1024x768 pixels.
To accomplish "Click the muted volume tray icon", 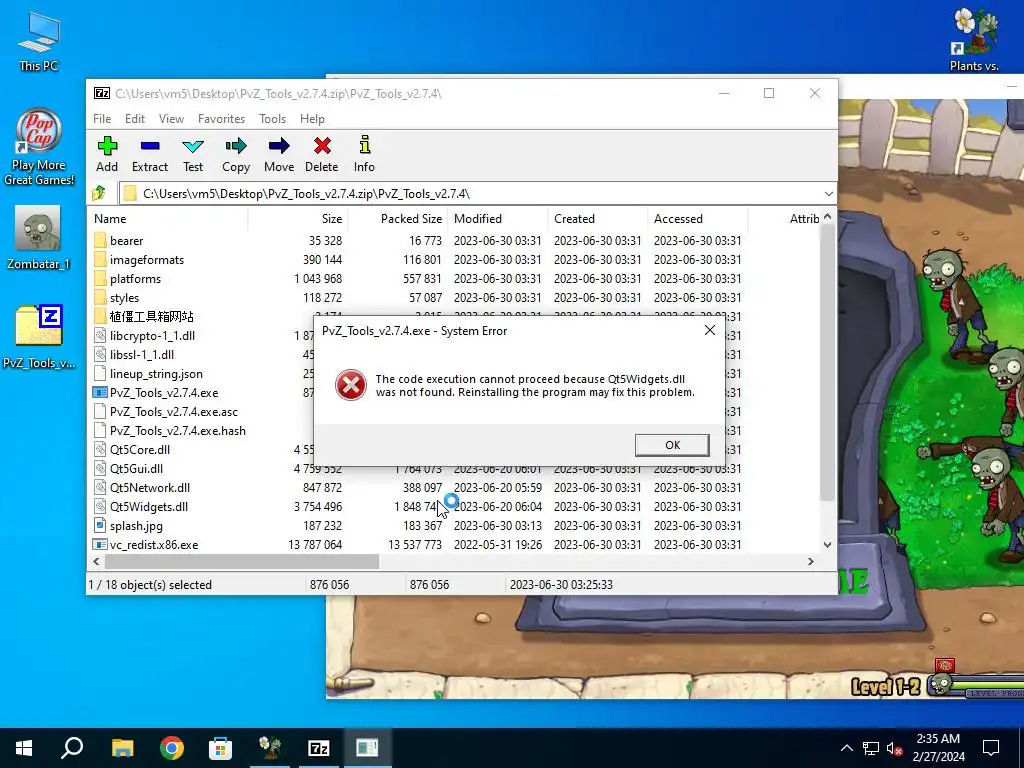I will 894,748.
